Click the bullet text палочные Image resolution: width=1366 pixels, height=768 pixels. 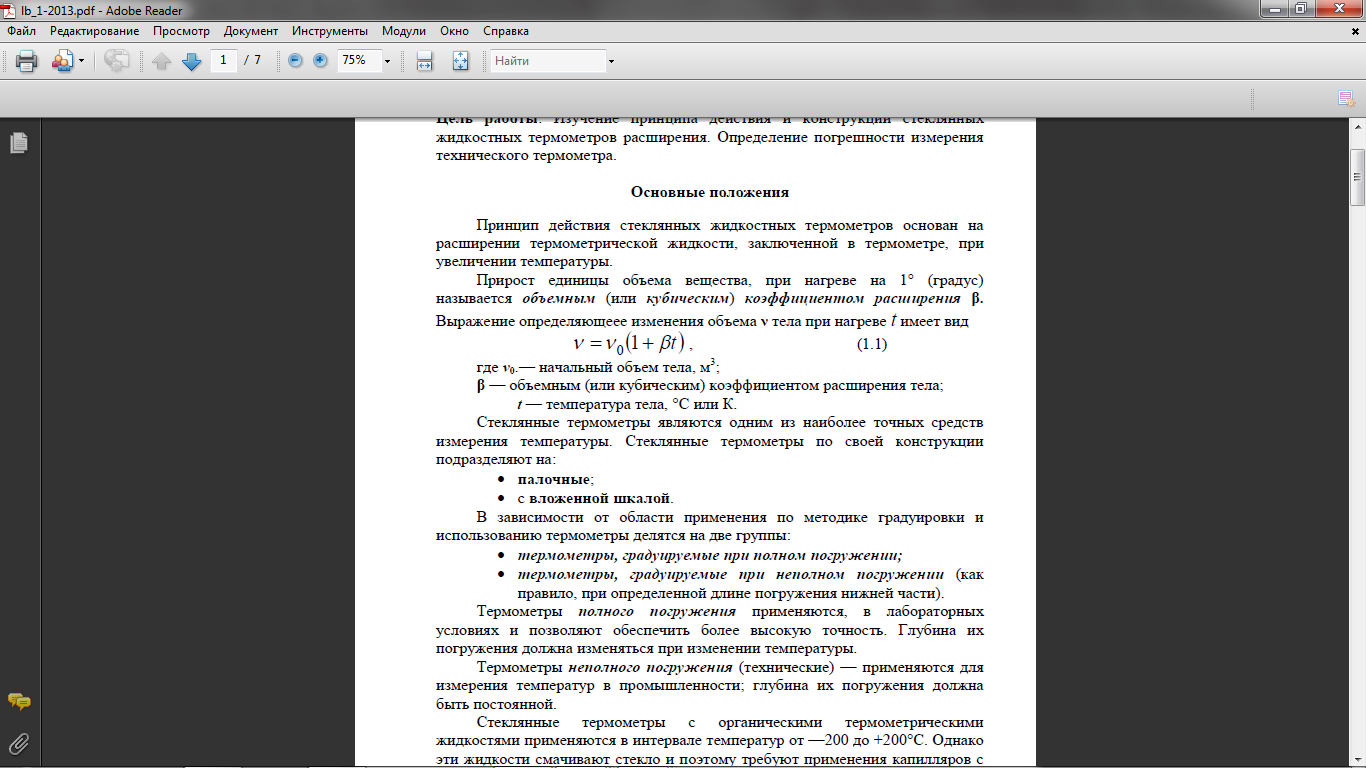555,480
